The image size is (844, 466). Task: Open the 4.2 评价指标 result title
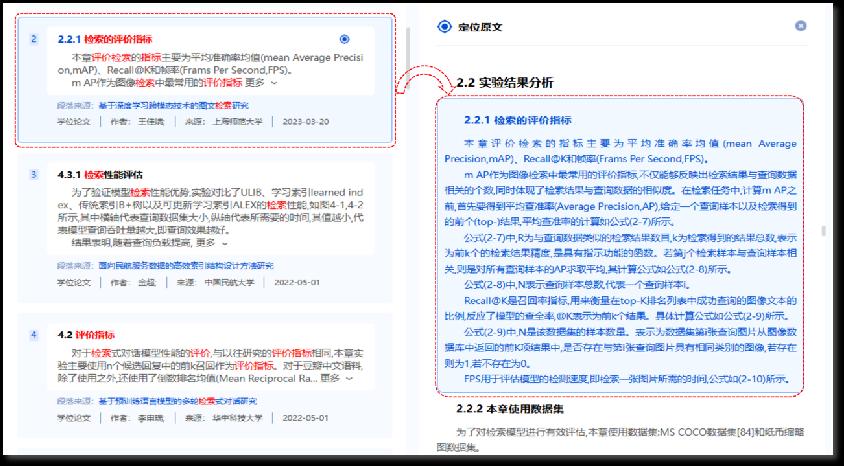[x=86, y=335]
